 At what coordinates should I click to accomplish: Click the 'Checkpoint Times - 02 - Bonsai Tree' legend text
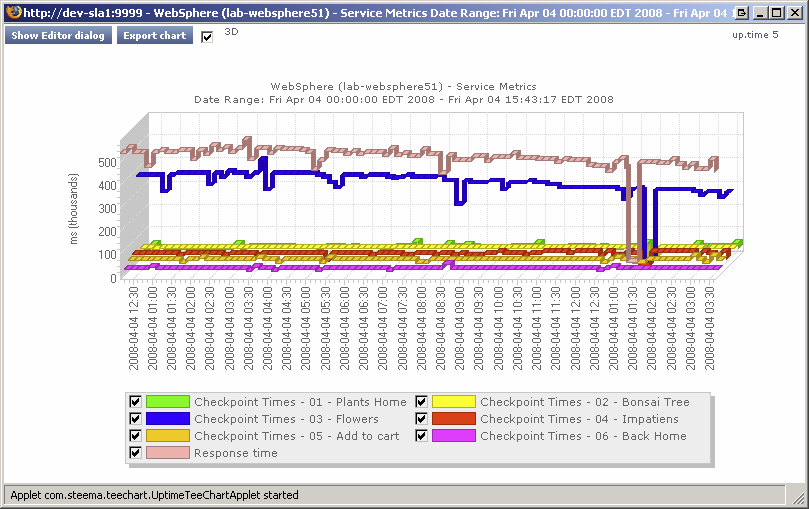585,402
